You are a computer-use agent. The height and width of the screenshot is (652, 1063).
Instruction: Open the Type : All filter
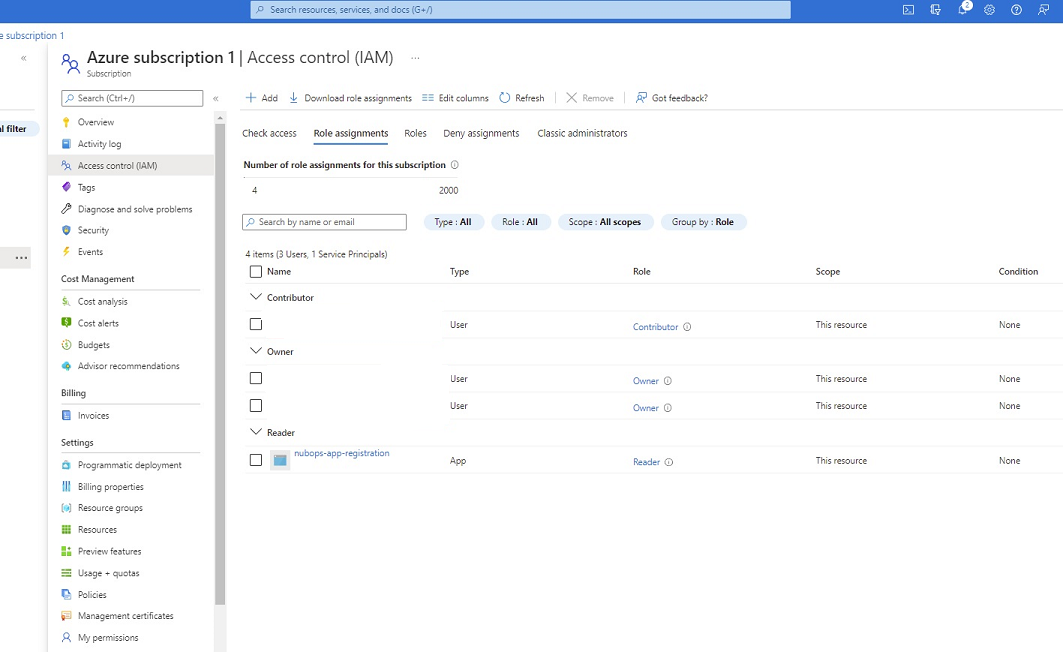pyautogui.click(x=454, y=222)
